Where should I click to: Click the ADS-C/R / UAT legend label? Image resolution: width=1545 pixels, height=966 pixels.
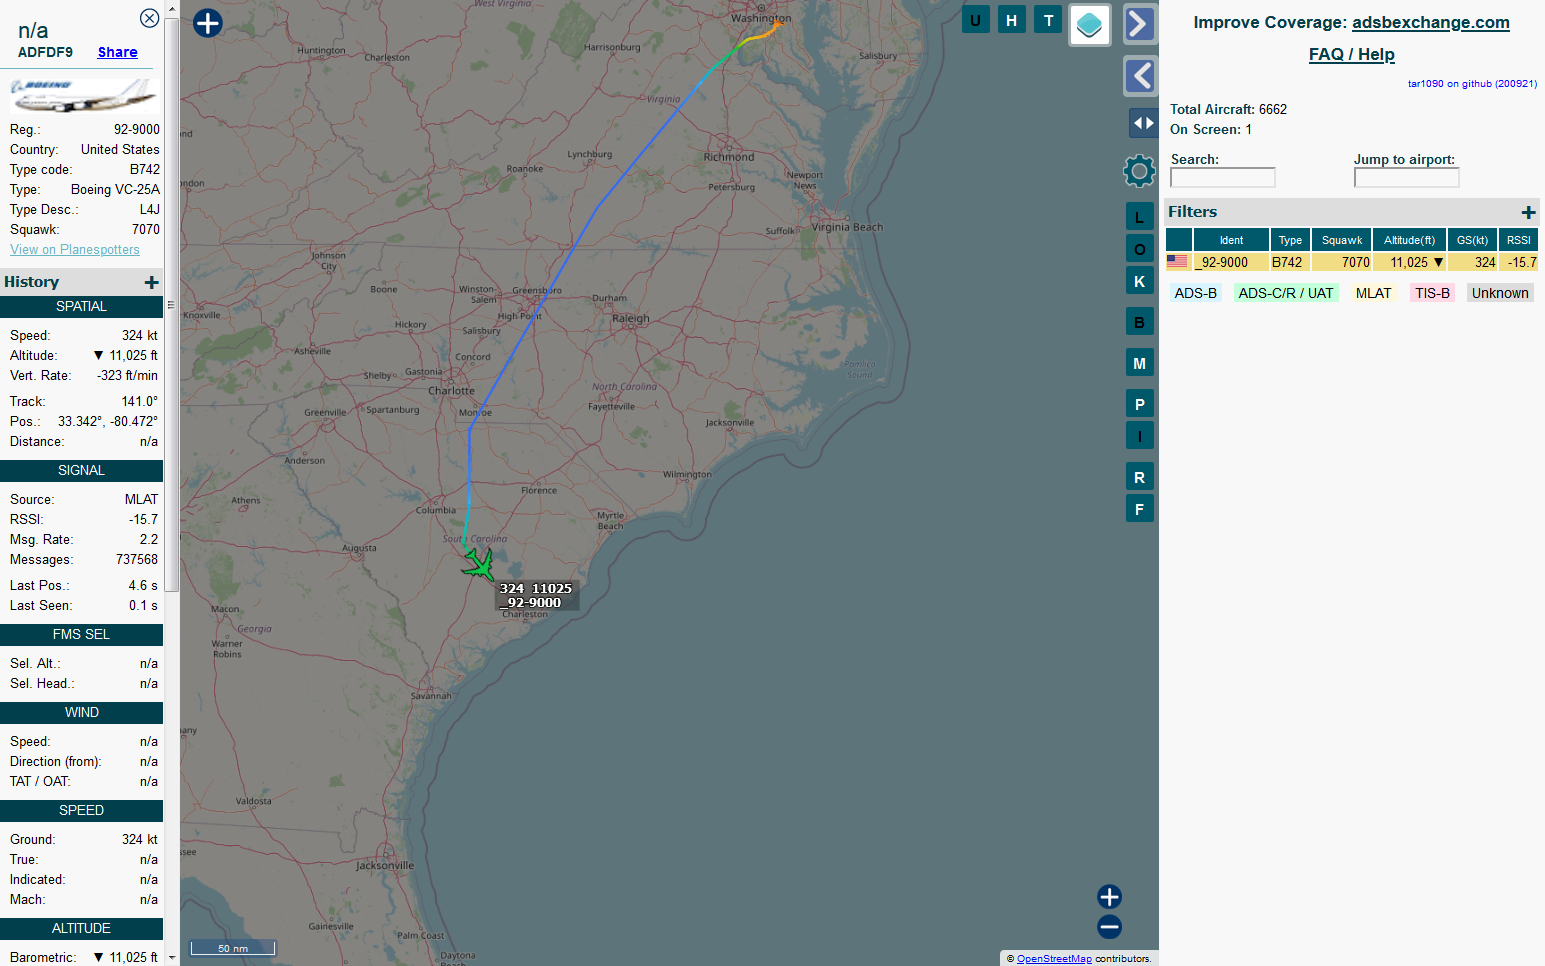1286,293
